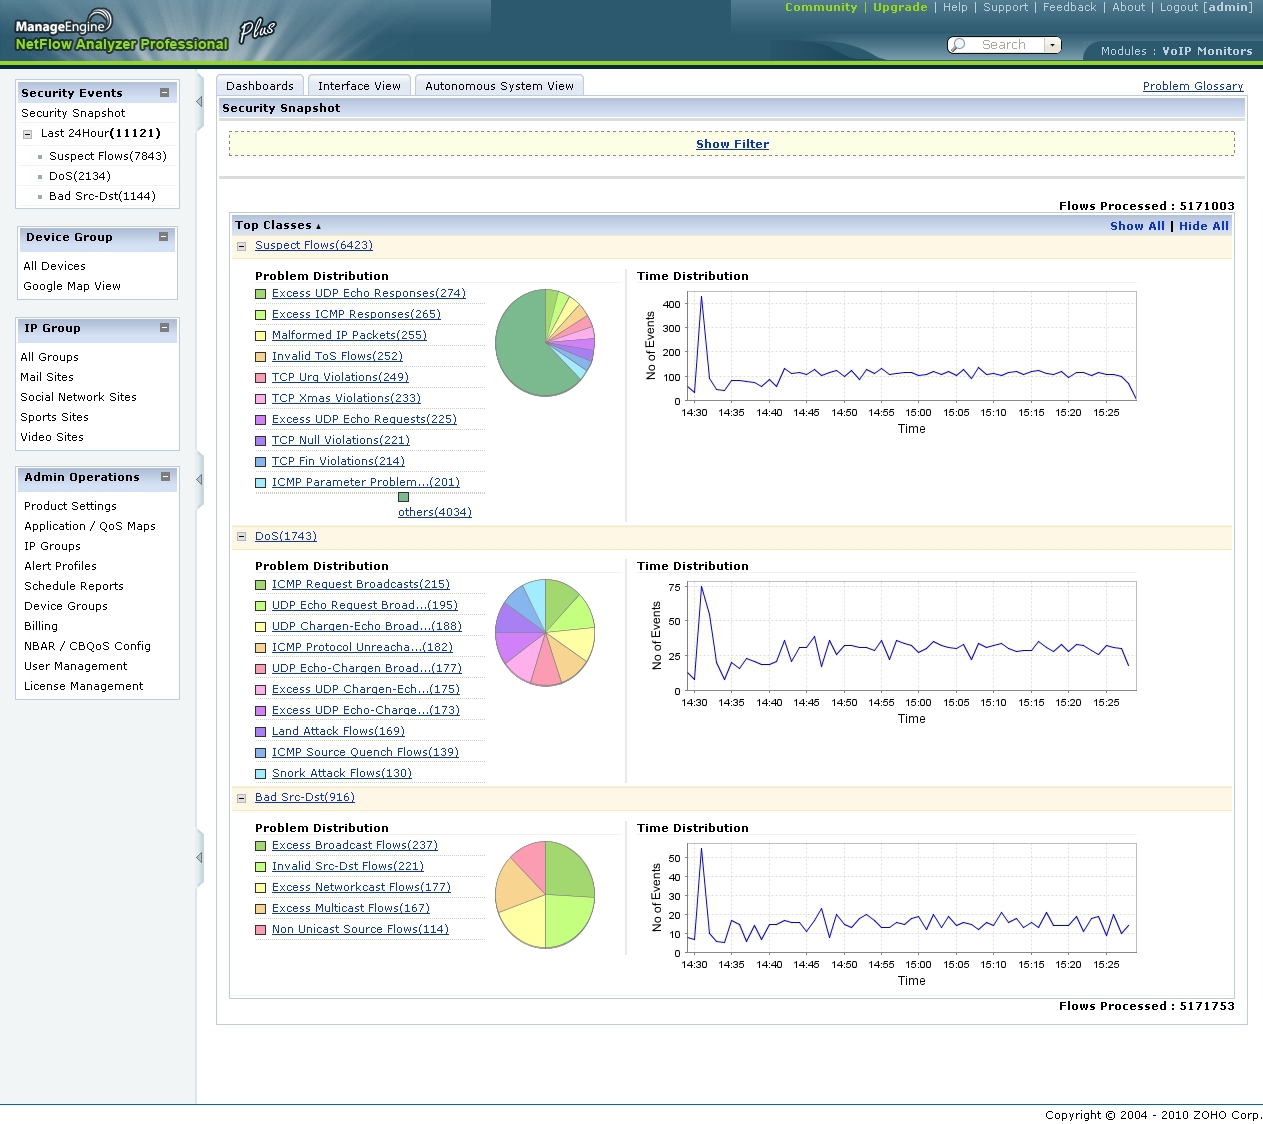Click swatch beside TCP Fin Violations(214)
The image size is (1263, 1124).
[260, 462]
